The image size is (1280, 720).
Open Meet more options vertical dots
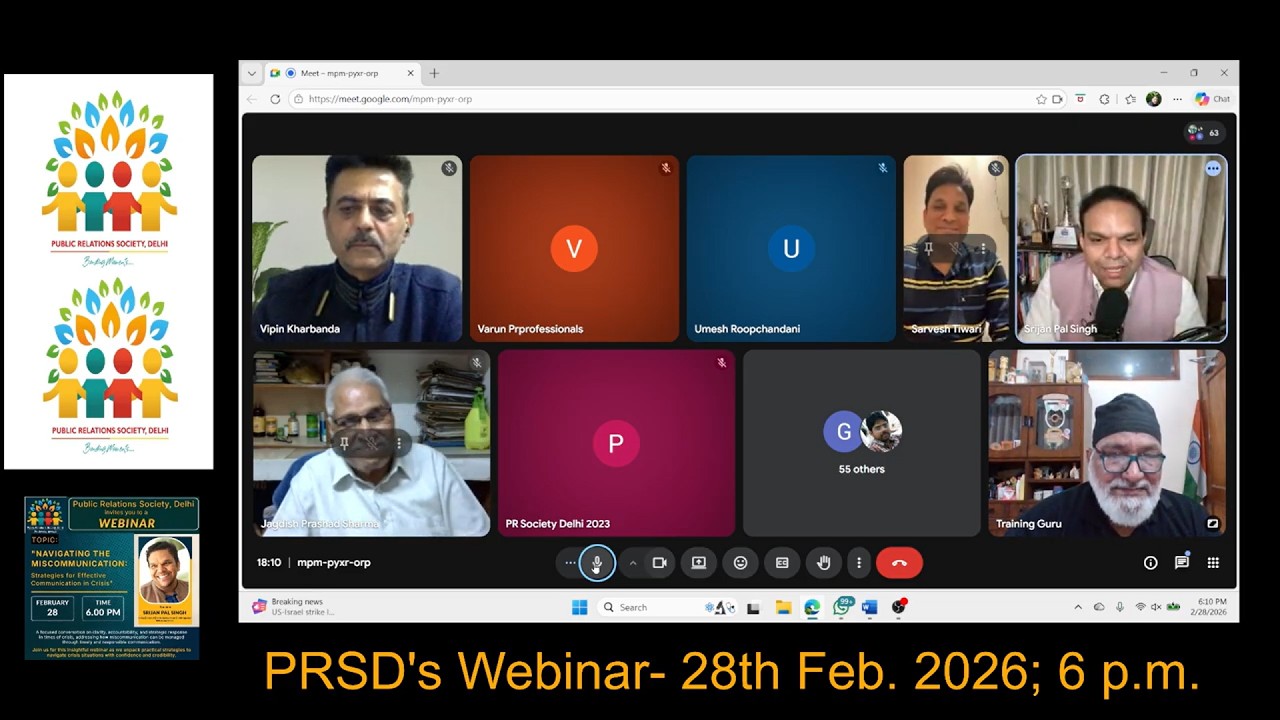(x=858, y=563)
